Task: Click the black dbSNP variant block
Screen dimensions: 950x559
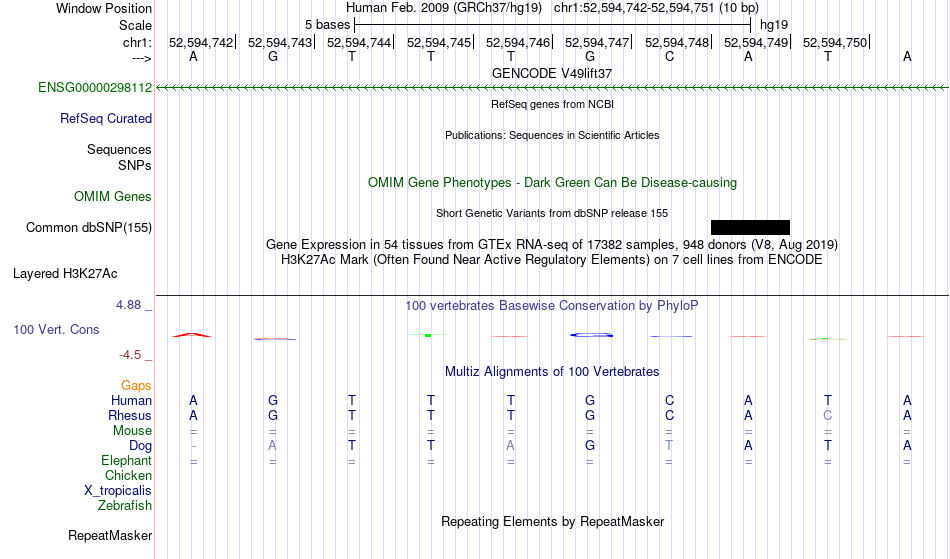Action: [750, 227]
